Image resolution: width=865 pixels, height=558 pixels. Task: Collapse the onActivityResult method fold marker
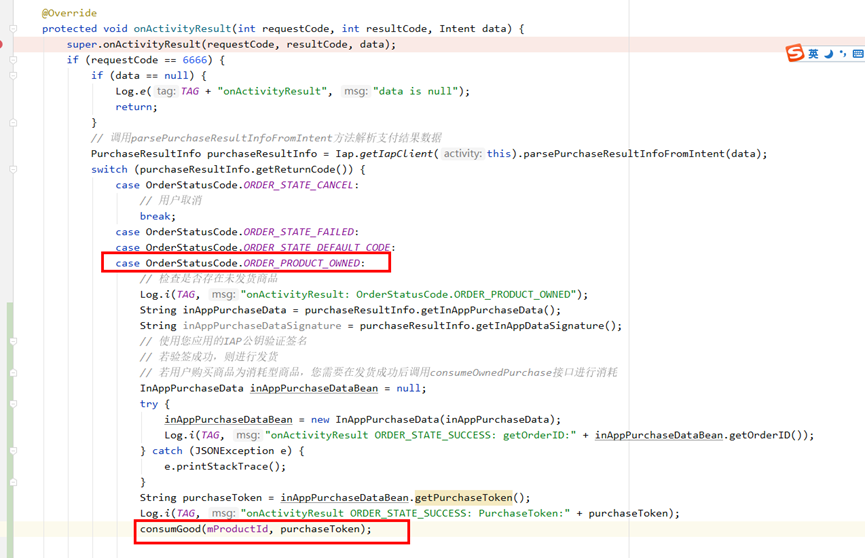(13, 29)
